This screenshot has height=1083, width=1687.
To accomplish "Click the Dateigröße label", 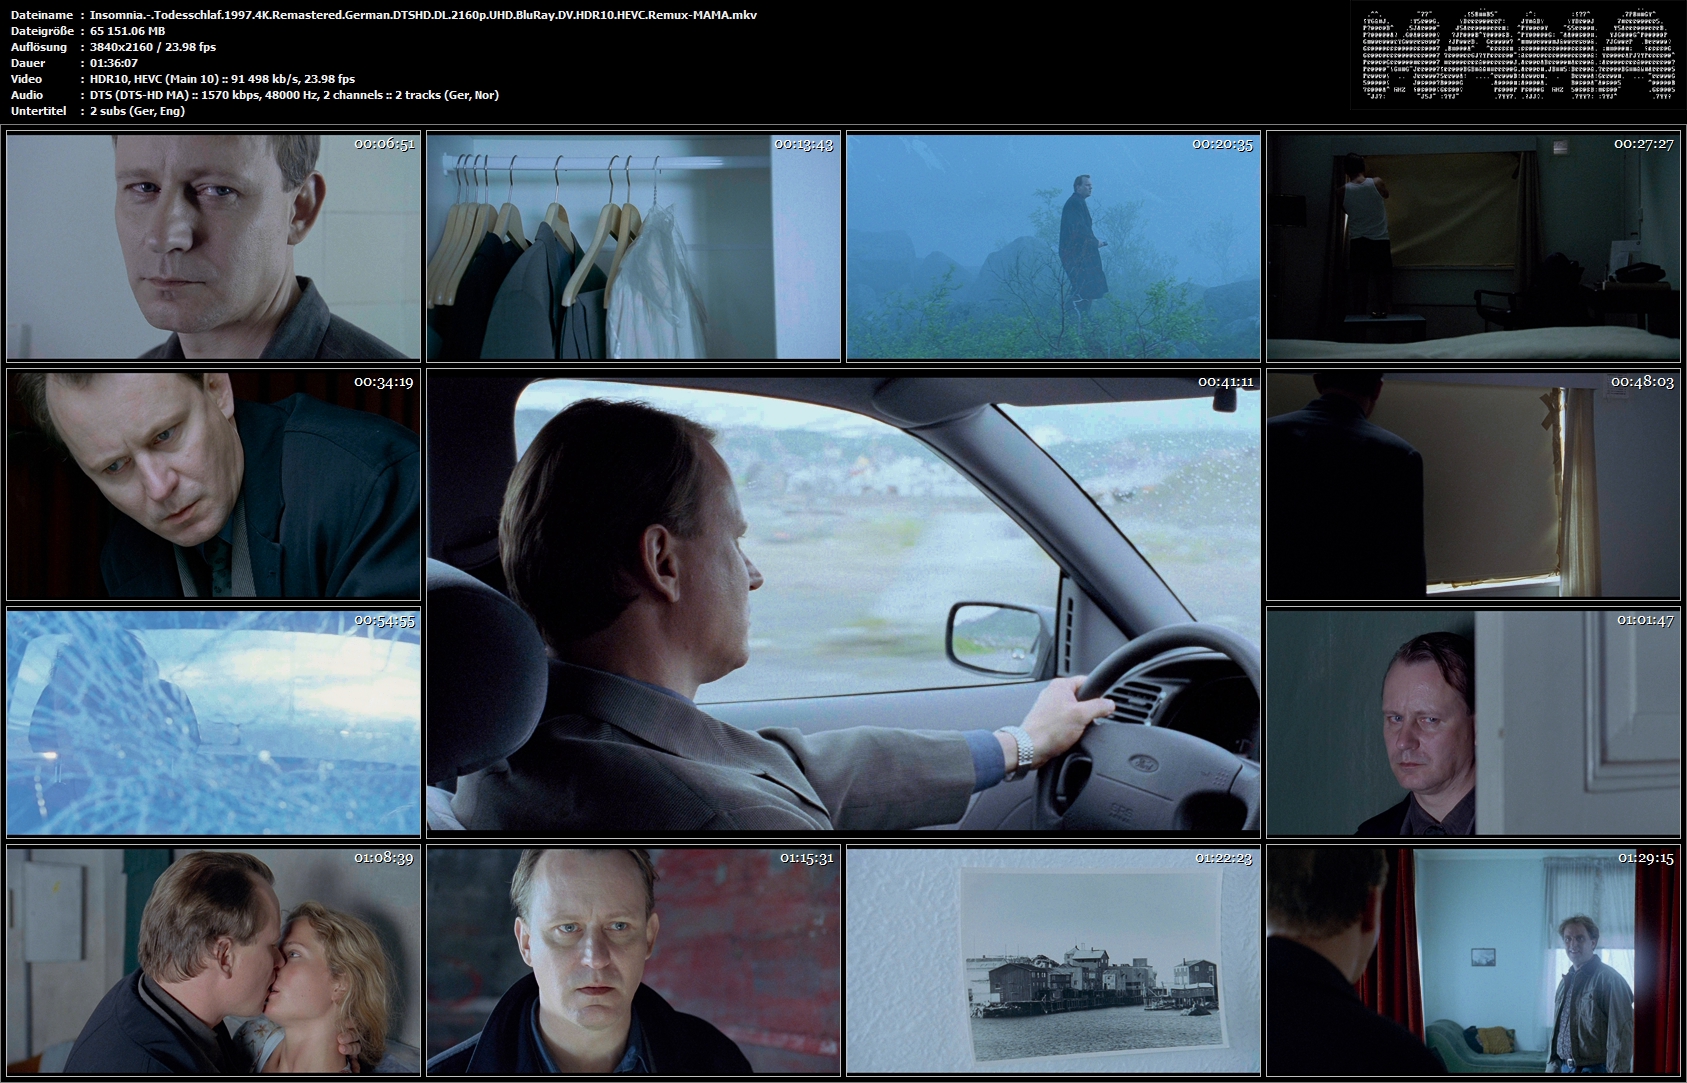I will (41, 31).
